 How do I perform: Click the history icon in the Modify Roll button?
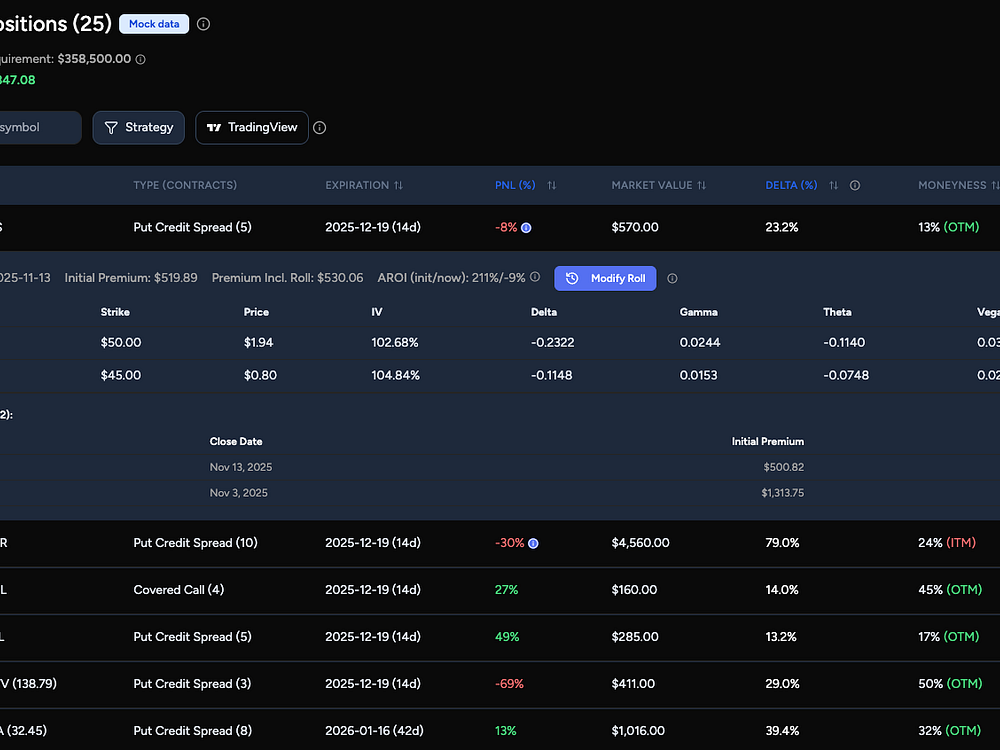pos(572,278)
